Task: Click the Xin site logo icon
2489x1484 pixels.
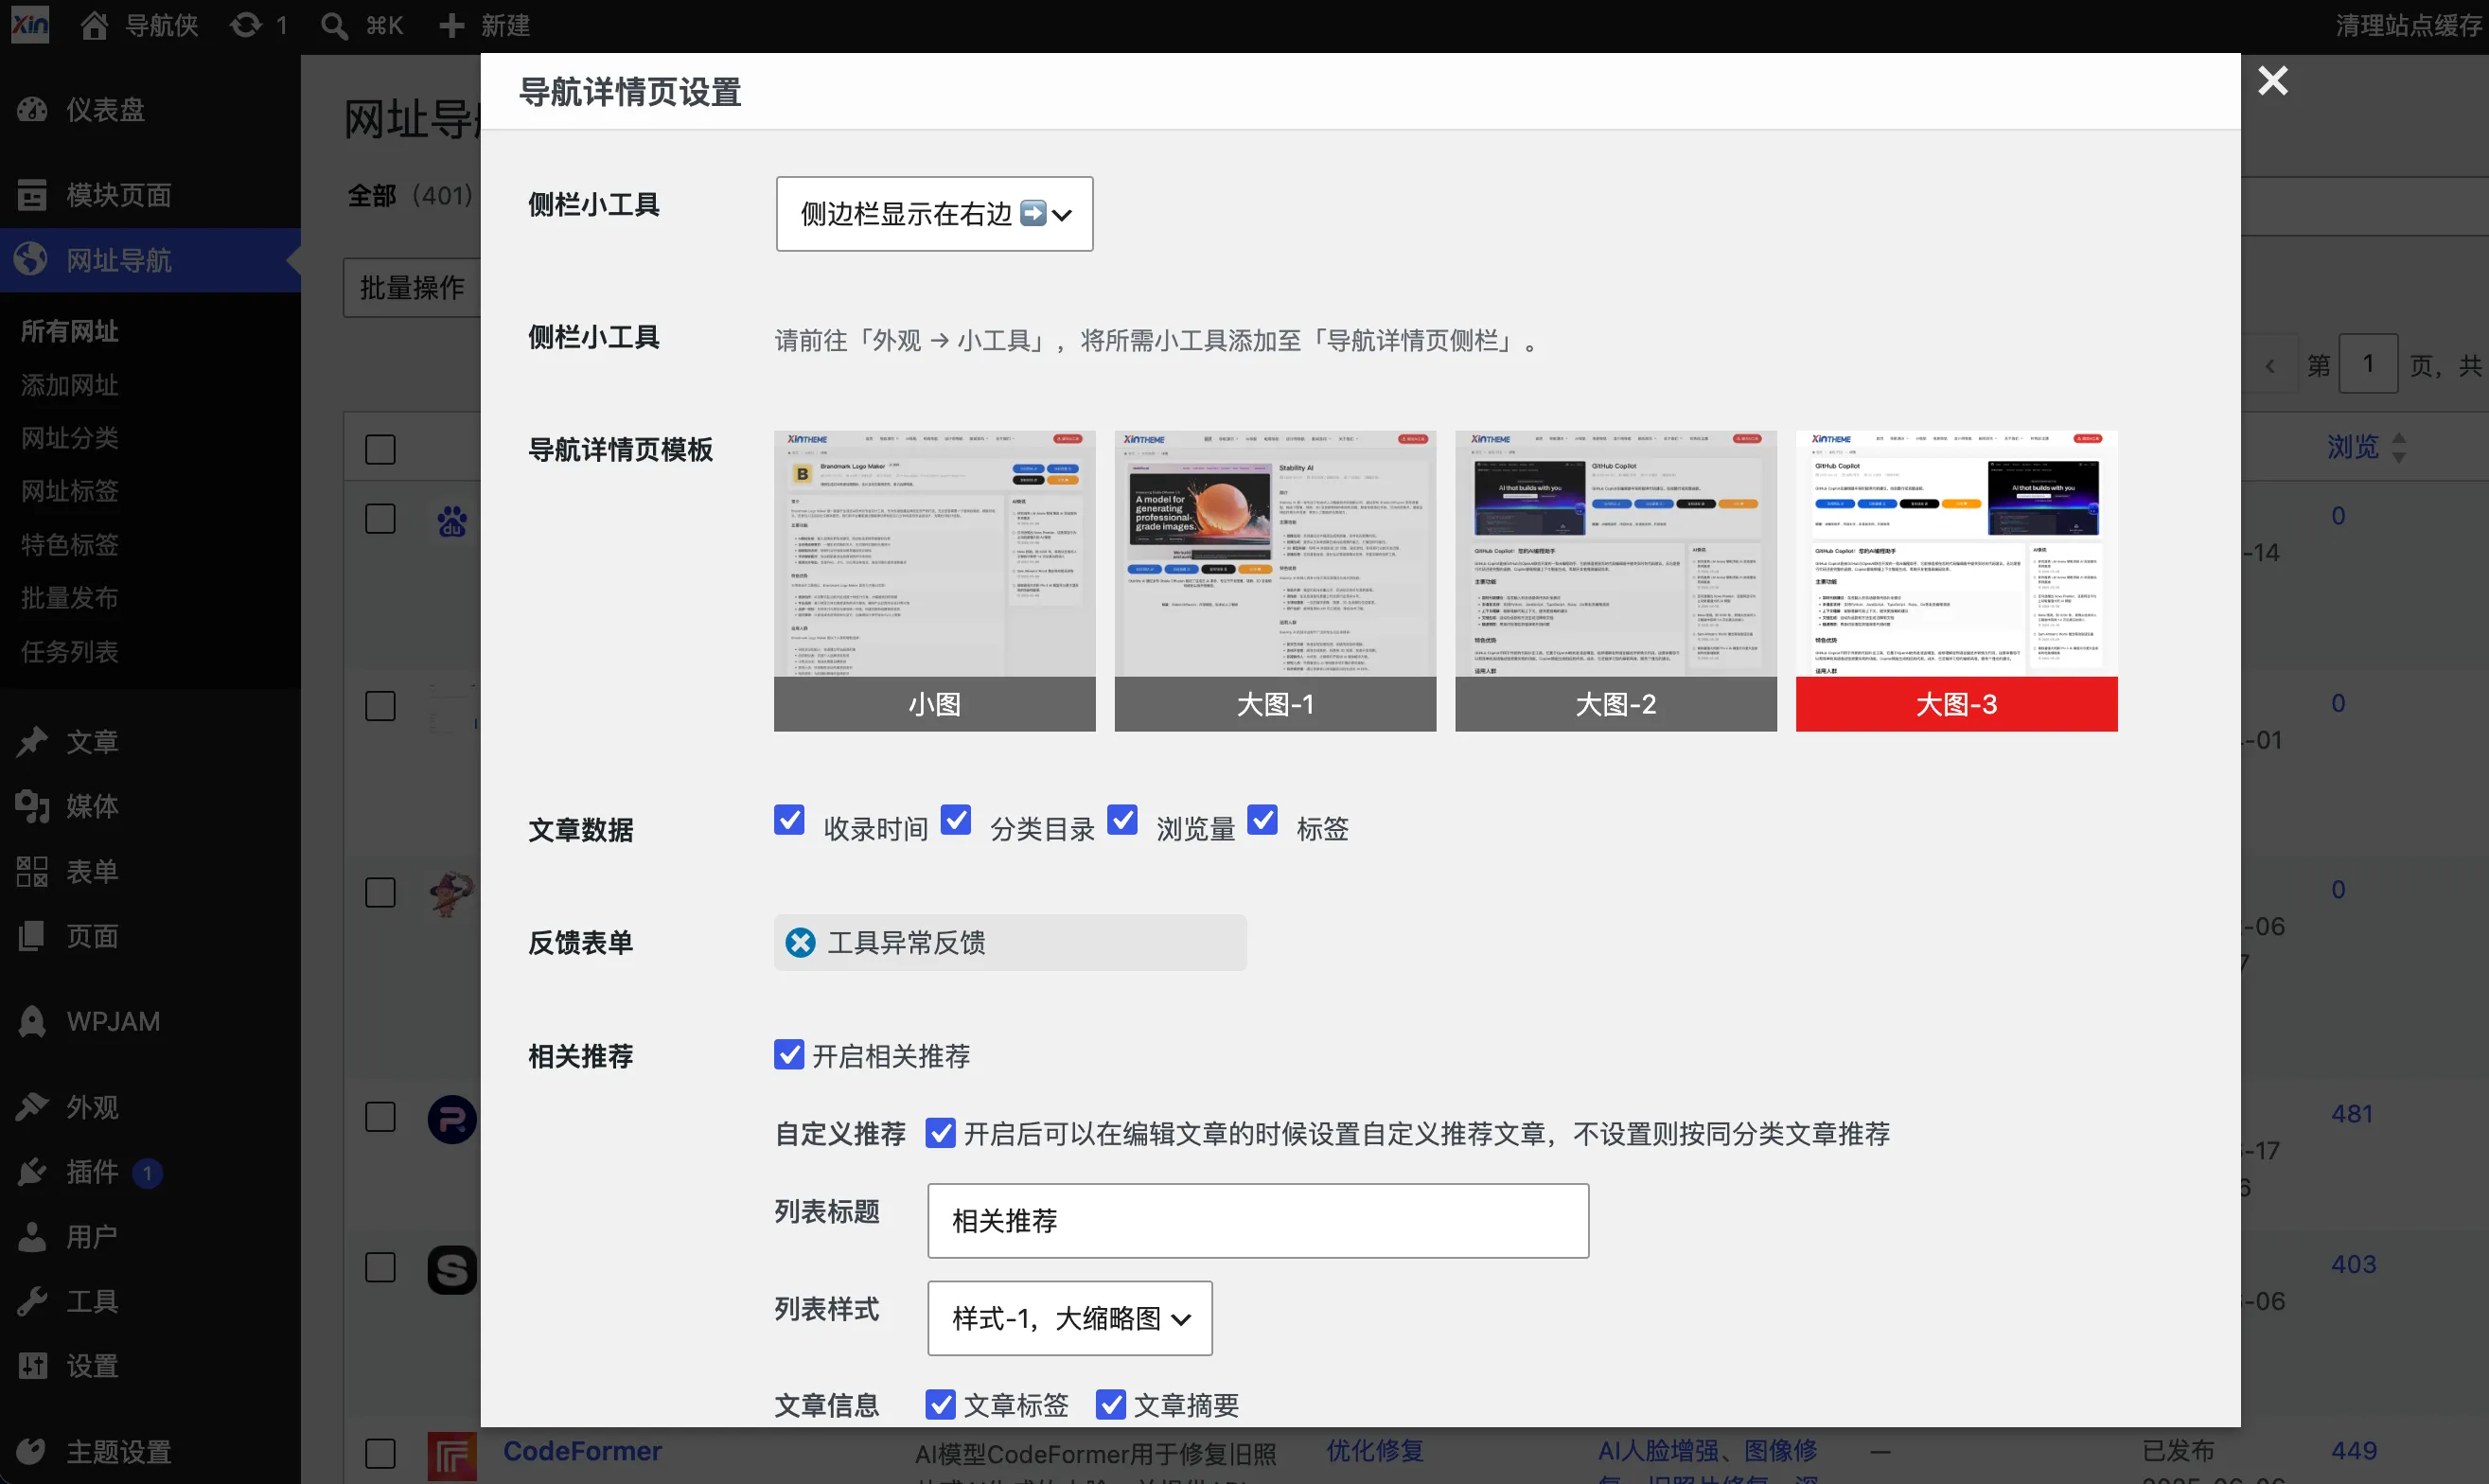Action: click(x=29, y=25)
